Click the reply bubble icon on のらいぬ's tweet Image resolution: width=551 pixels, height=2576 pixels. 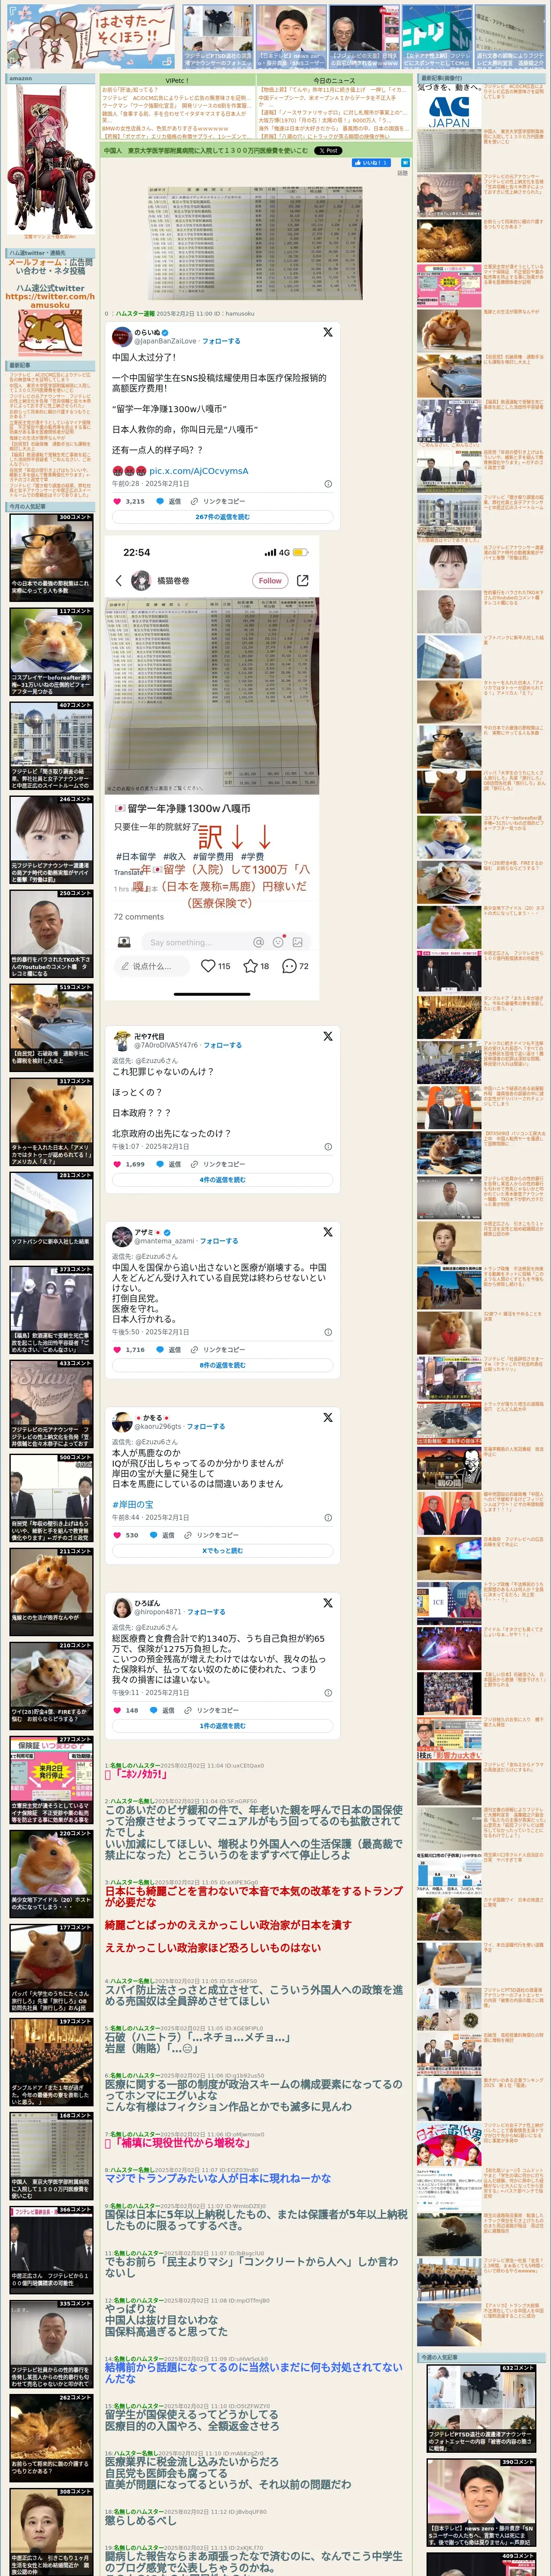160,501
